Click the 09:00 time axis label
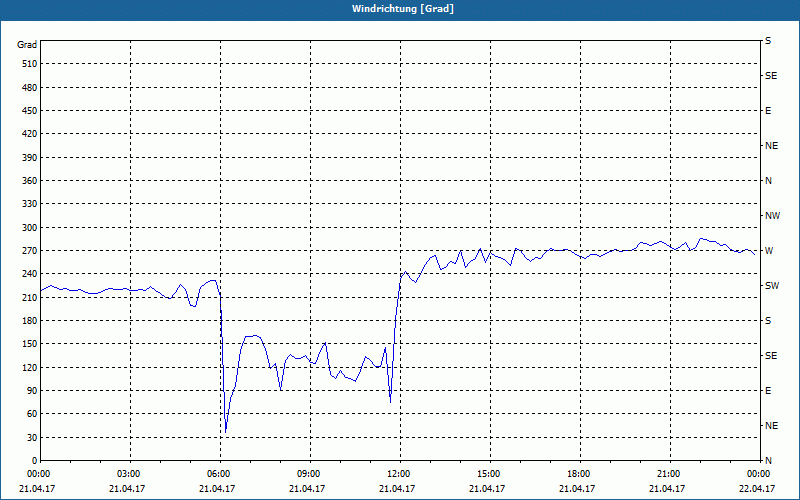This screenshot has height=500, width=800. [x=307, y=474]
